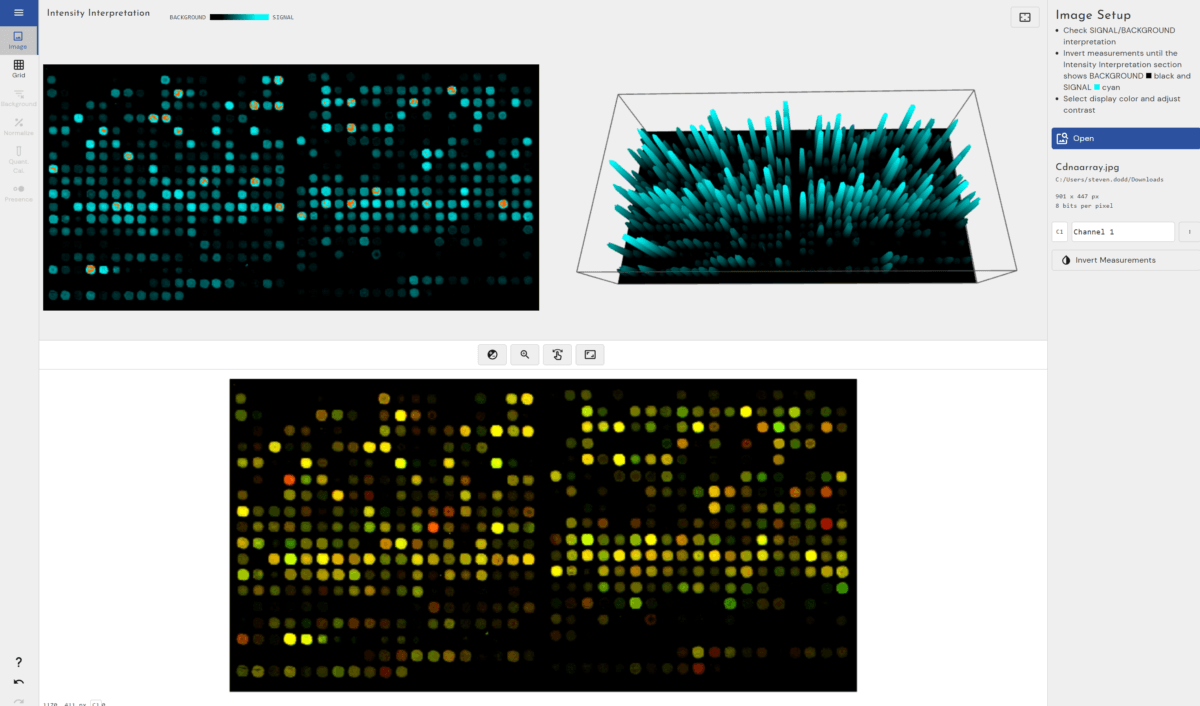Select the Grid step in the sidebar
Viewport: 1200px width, 706px height.
pos(18,68)
